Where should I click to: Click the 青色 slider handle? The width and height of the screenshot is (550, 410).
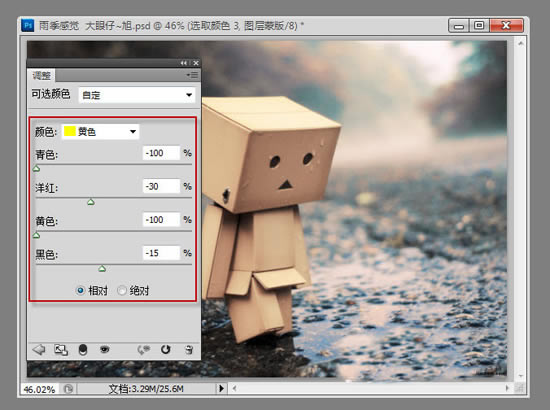[x=36, y=169]
